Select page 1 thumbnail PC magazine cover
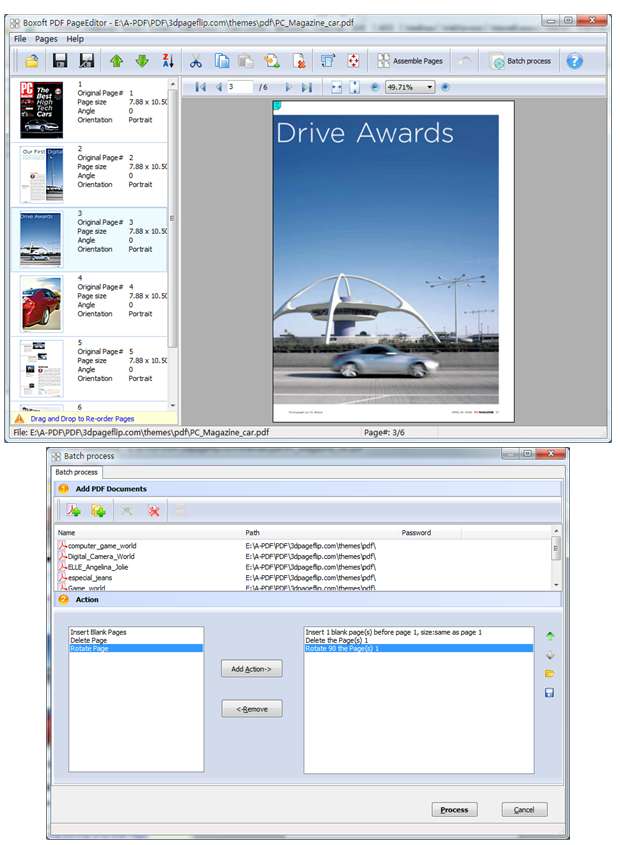 tap(42, 110)
